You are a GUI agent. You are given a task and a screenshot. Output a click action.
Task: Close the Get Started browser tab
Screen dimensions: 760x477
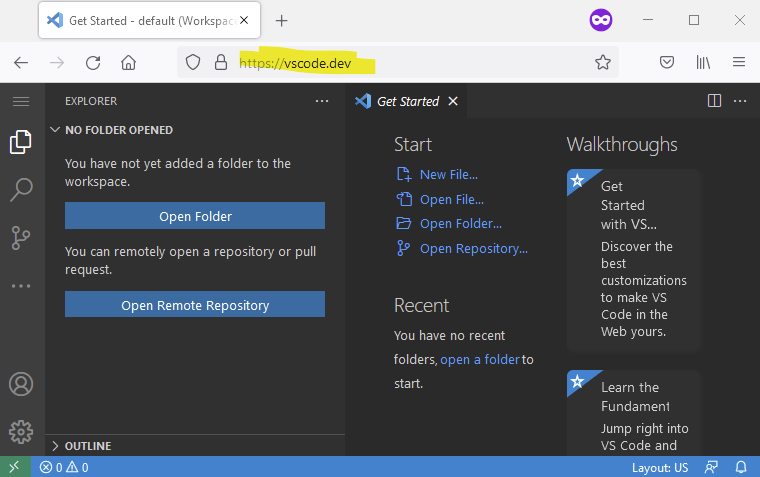tap(244, 20)
